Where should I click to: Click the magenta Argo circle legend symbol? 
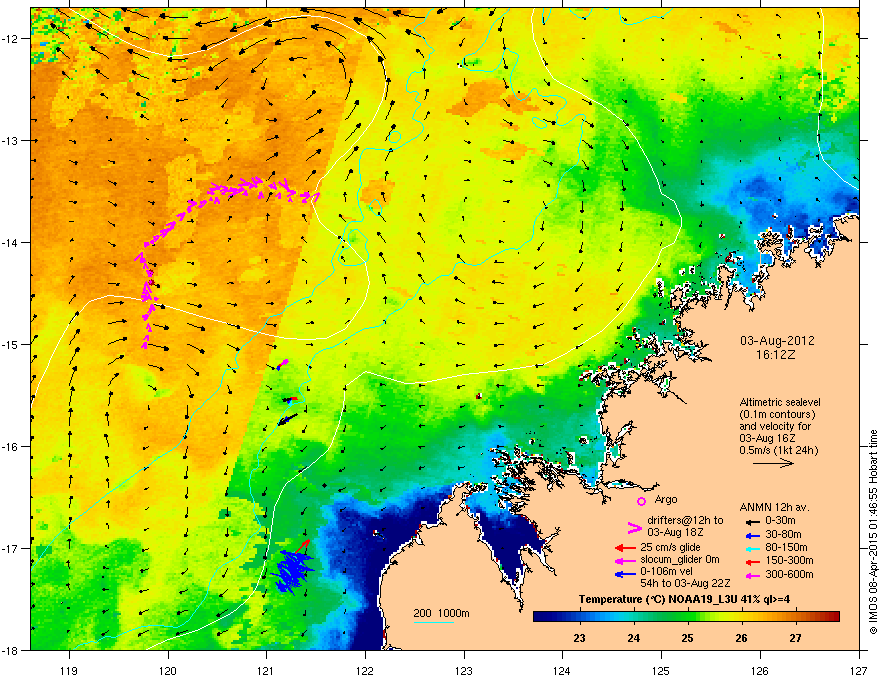(641, 501)
